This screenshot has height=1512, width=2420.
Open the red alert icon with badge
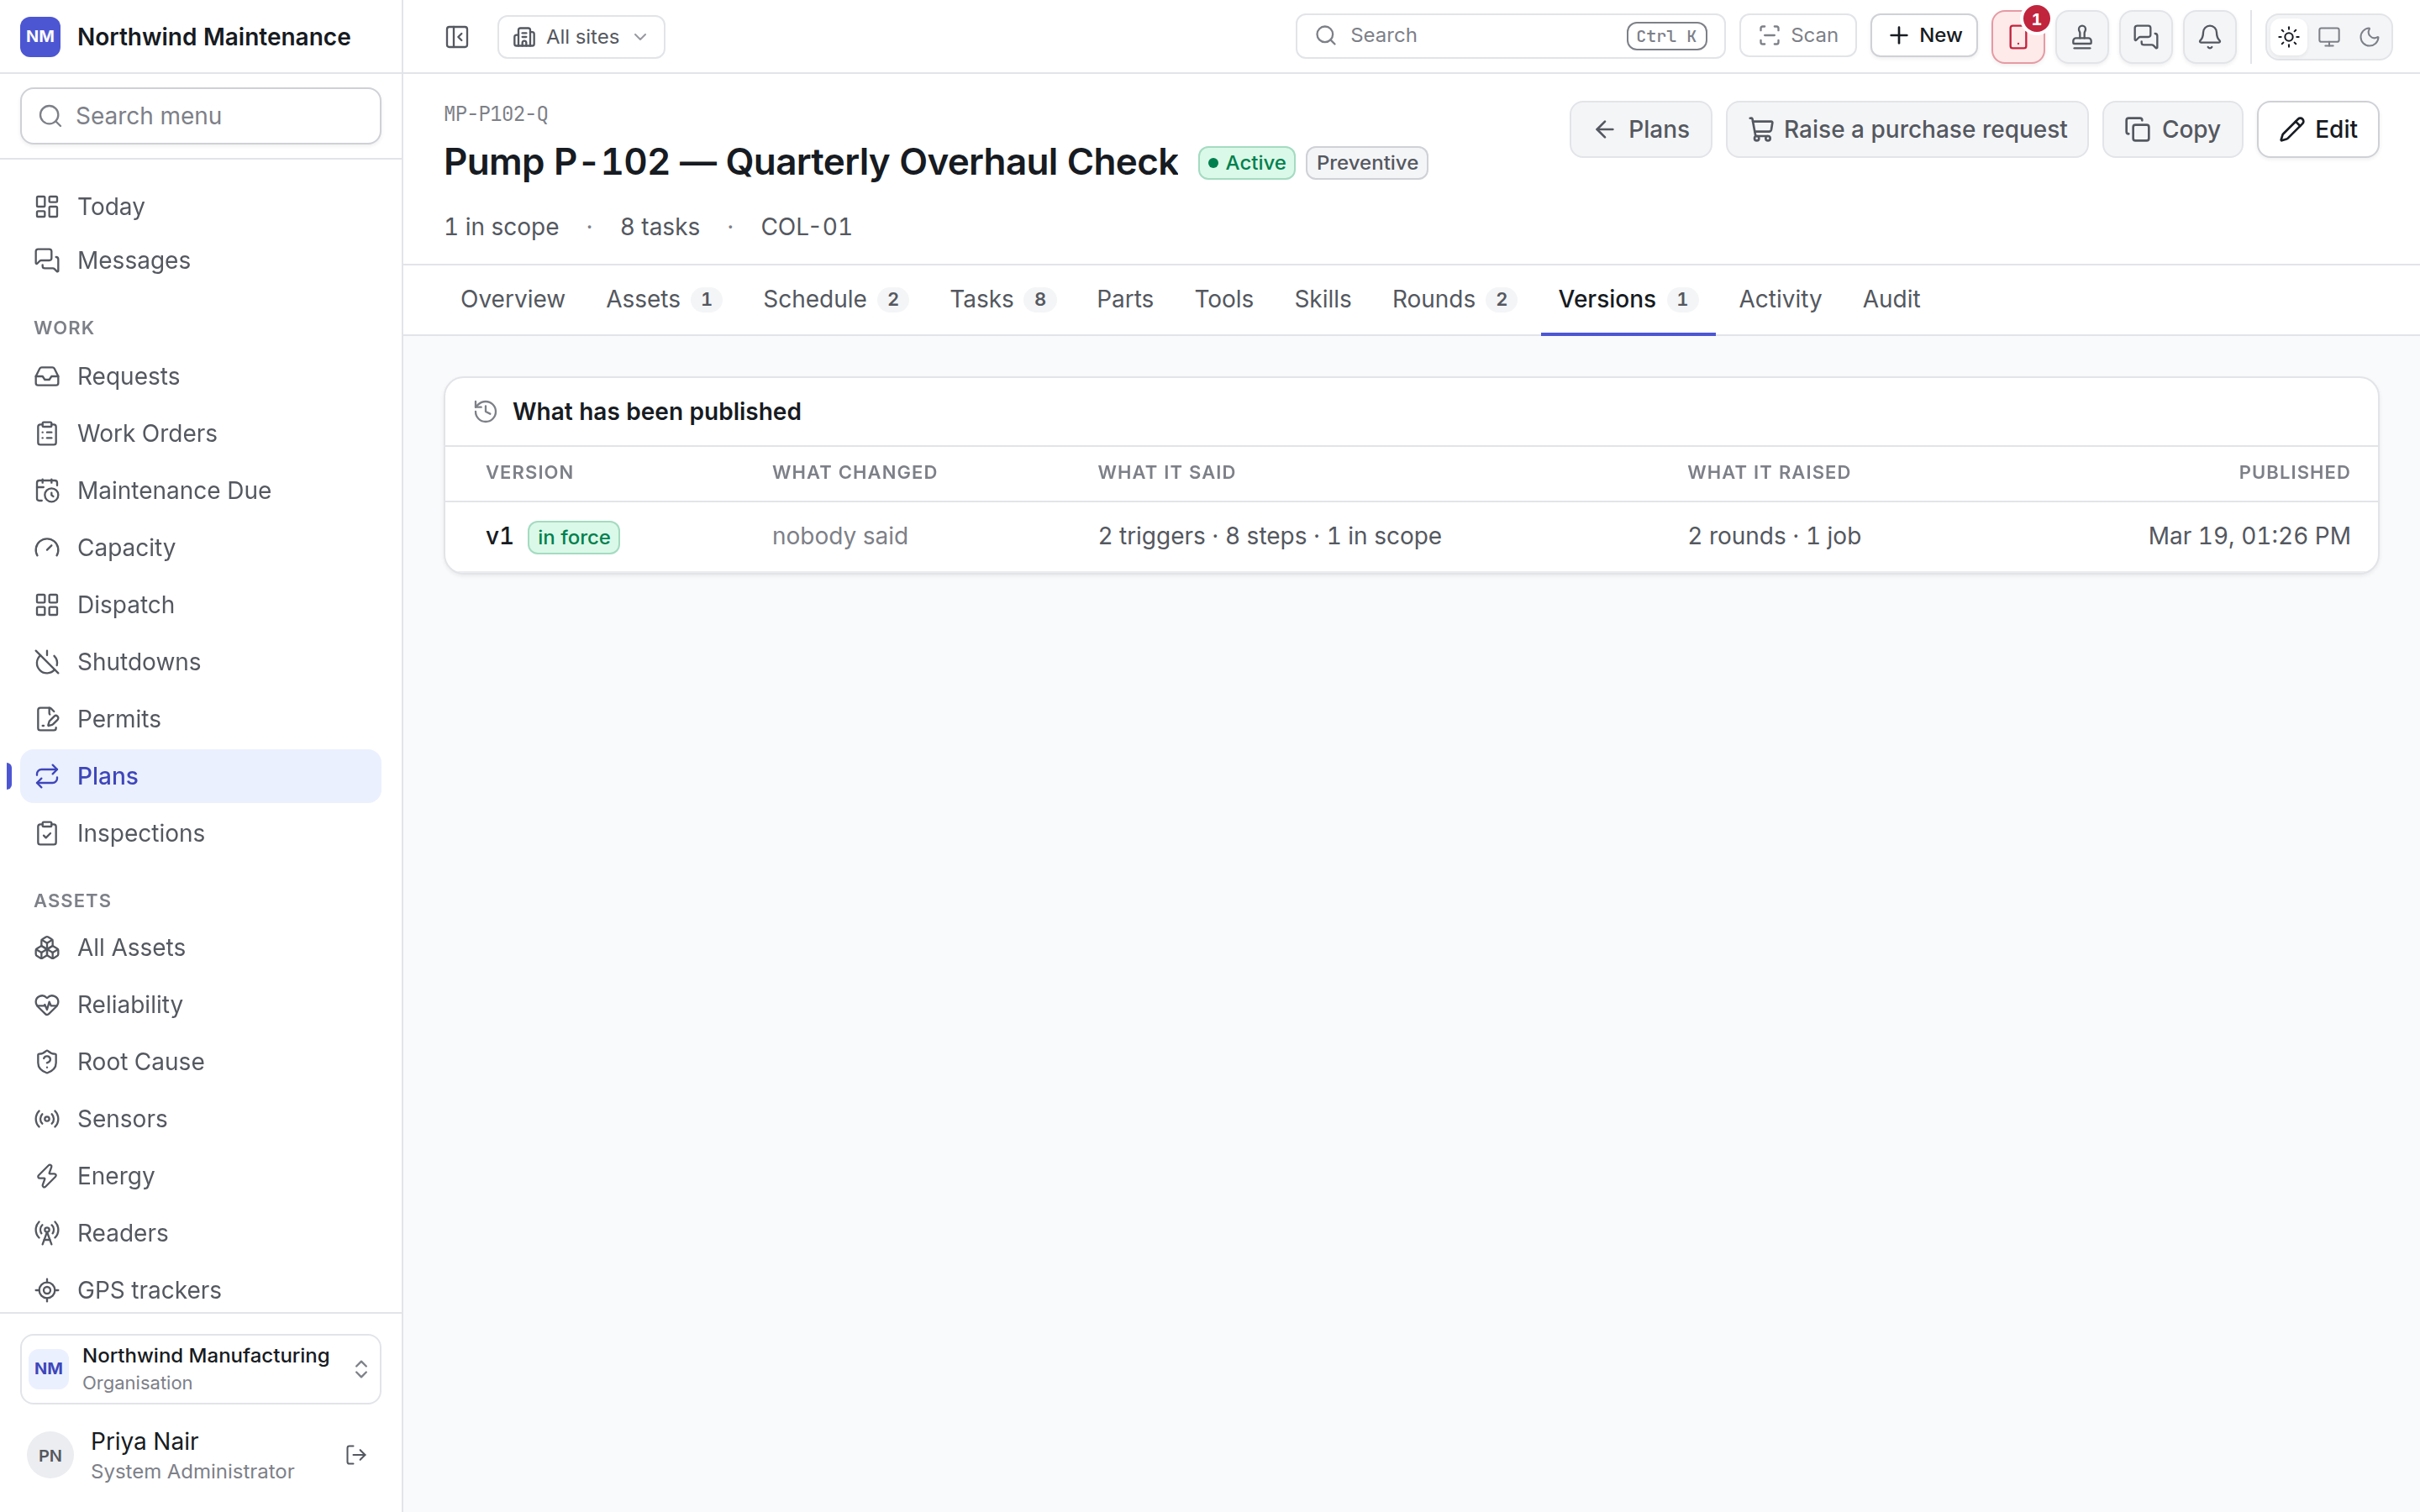point(2018,37)
